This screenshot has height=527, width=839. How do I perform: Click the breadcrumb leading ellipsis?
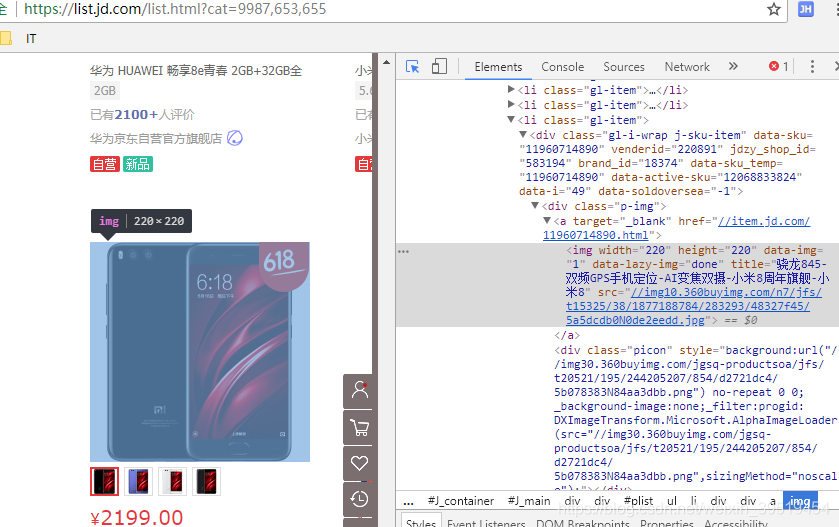(x=408, y=502)
